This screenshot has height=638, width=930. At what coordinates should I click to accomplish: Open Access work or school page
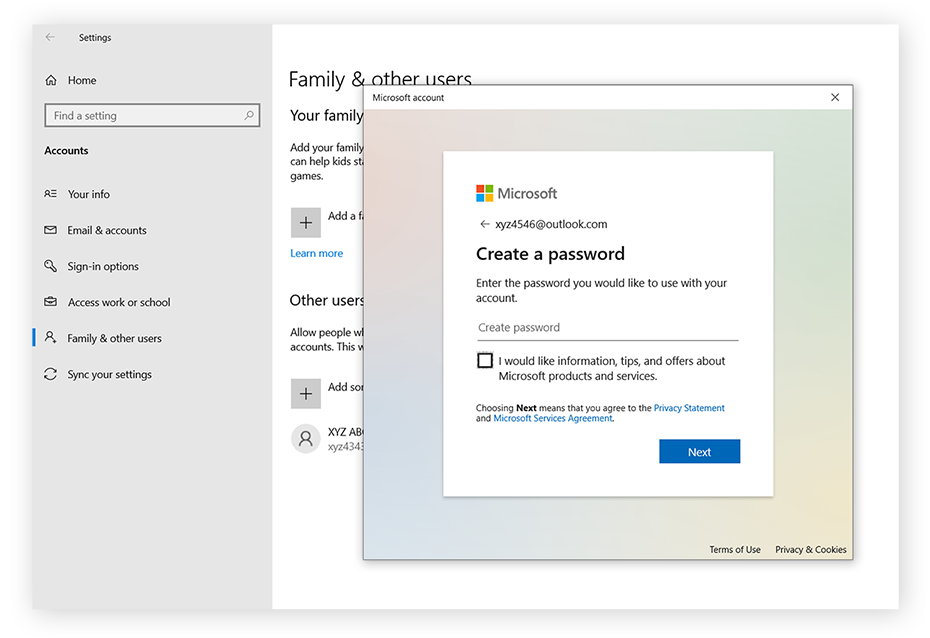click(x=119, y=302)
